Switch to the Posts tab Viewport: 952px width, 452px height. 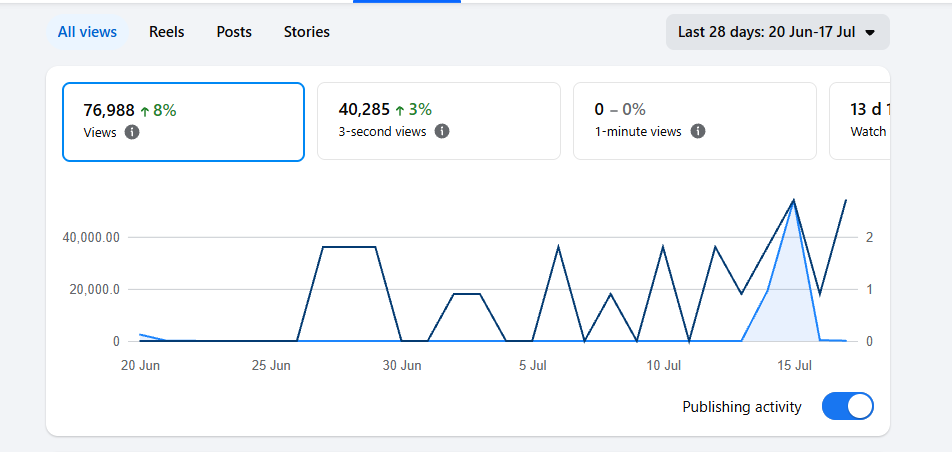pos(234,32)
